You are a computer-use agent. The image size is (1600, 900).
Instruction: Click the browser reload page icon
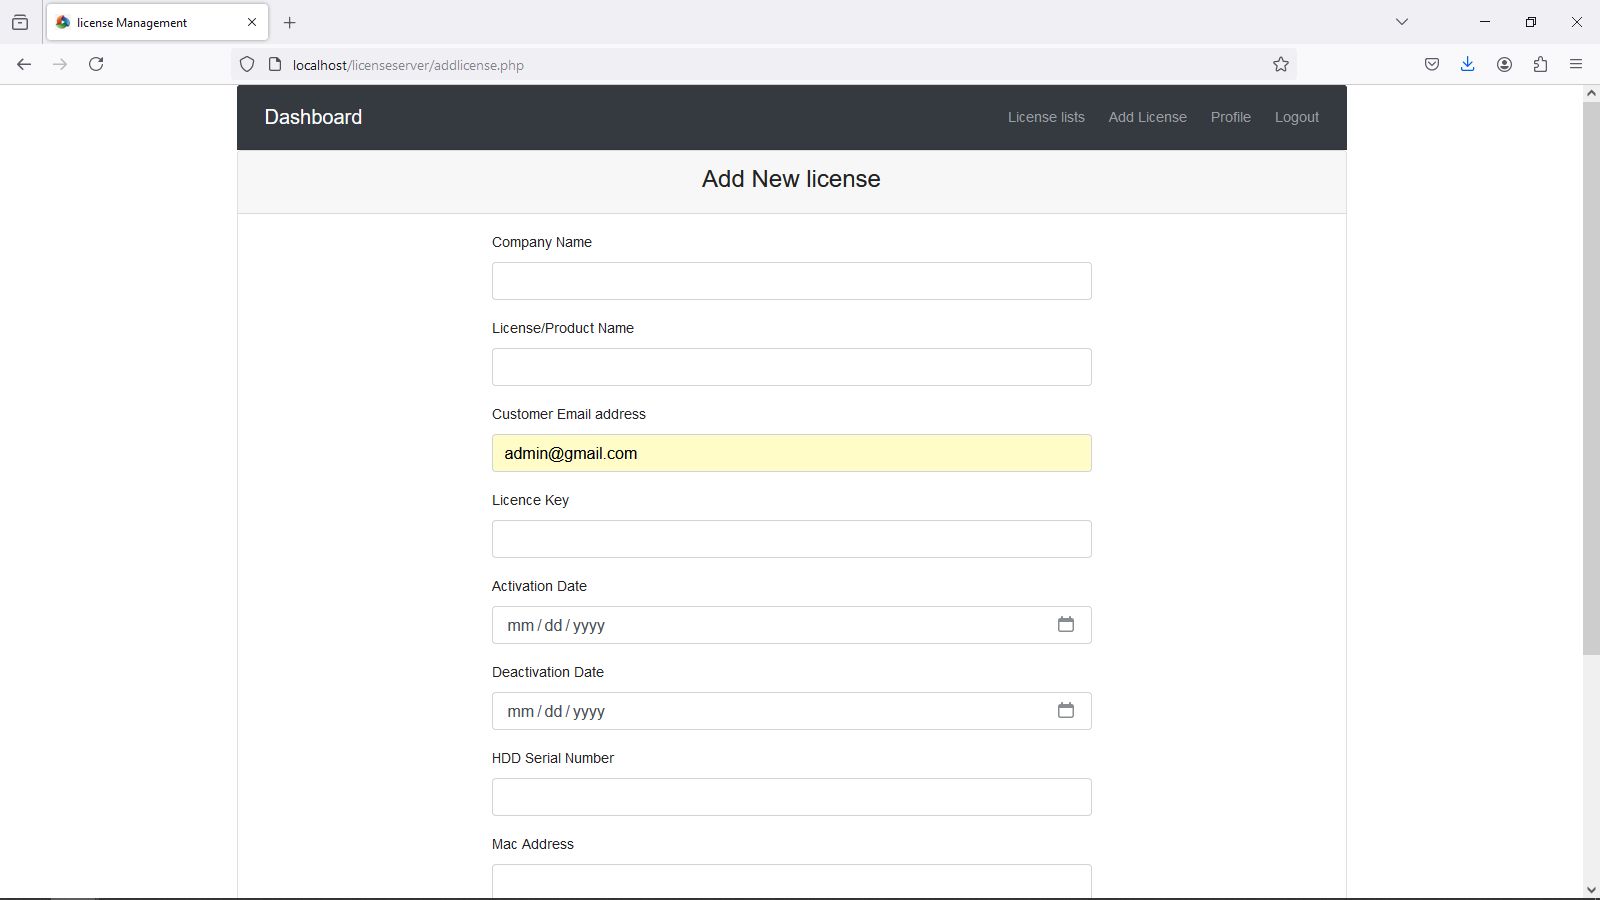(x=96, y=64)
